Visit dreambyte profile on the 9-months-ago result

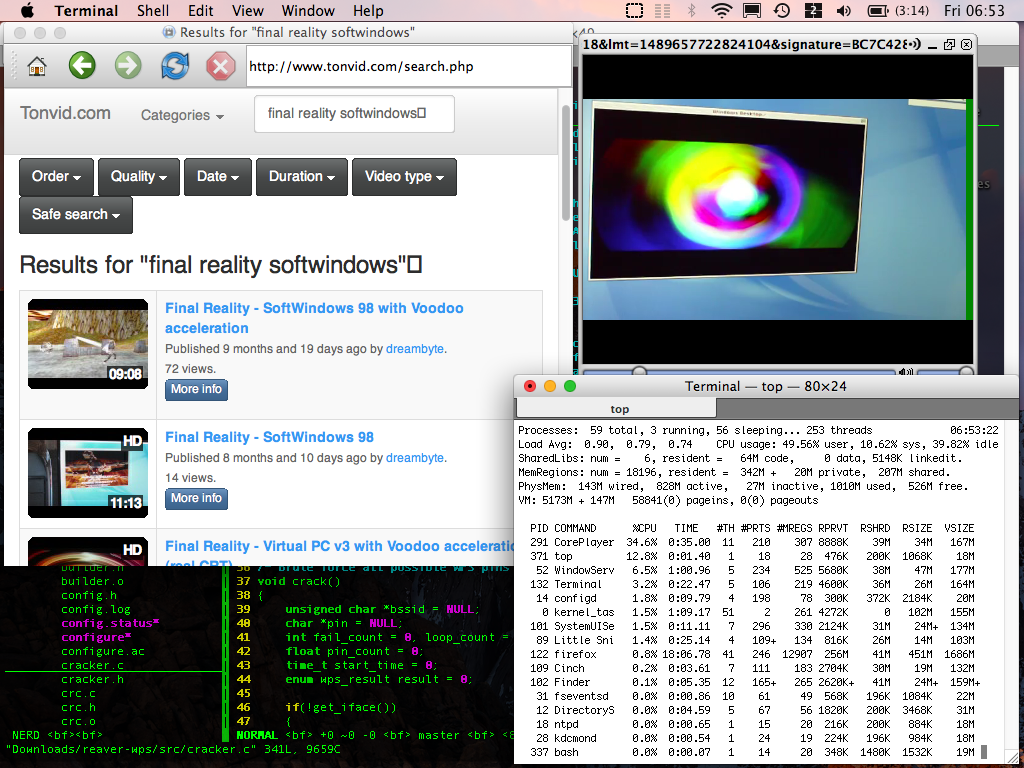pos(415,349)
